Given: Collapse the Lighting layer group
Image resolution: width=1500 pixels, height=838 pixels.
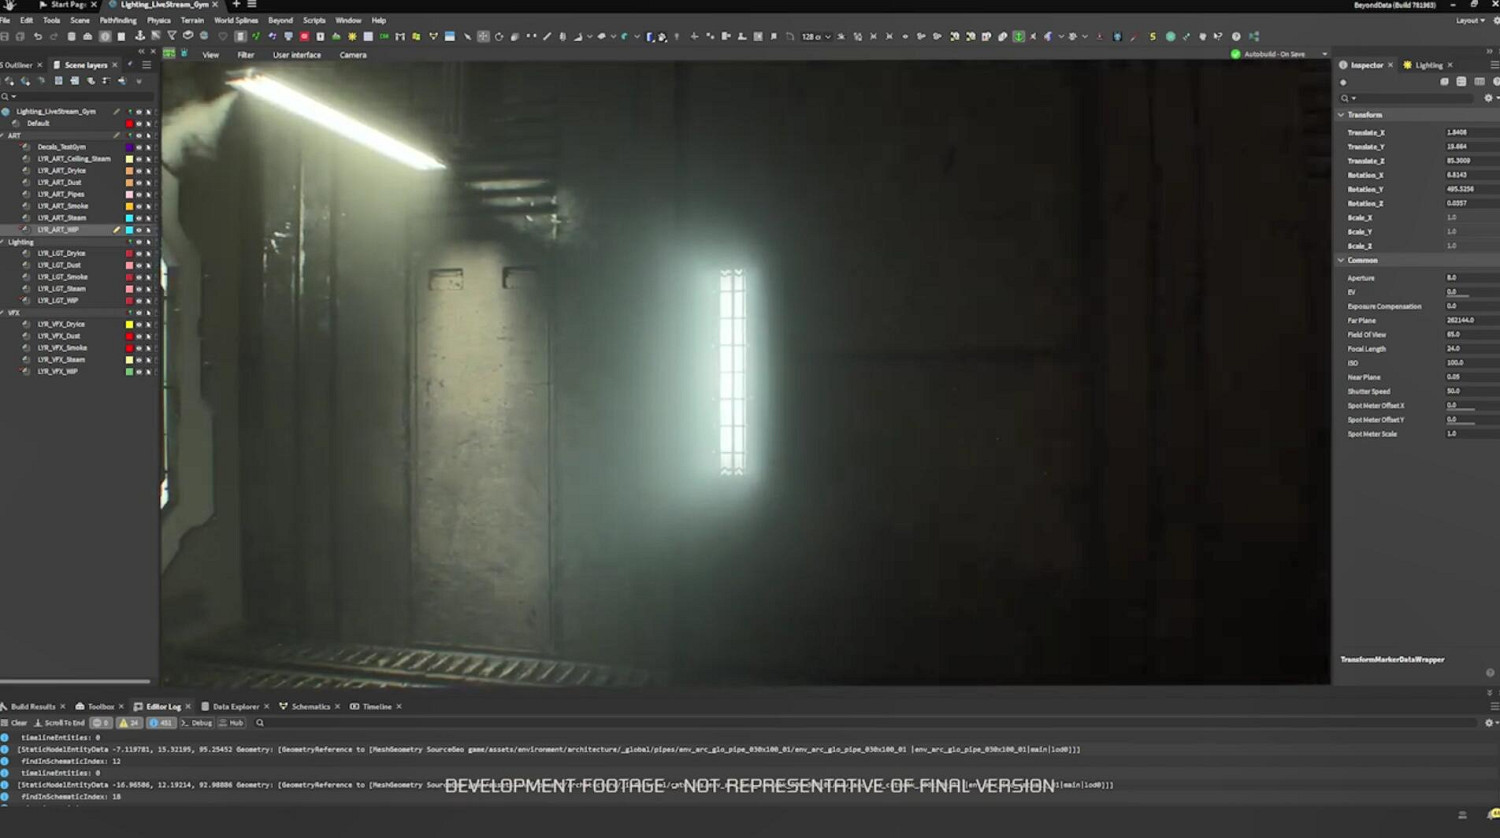Looking at the screenshot, I should (3, 242).
